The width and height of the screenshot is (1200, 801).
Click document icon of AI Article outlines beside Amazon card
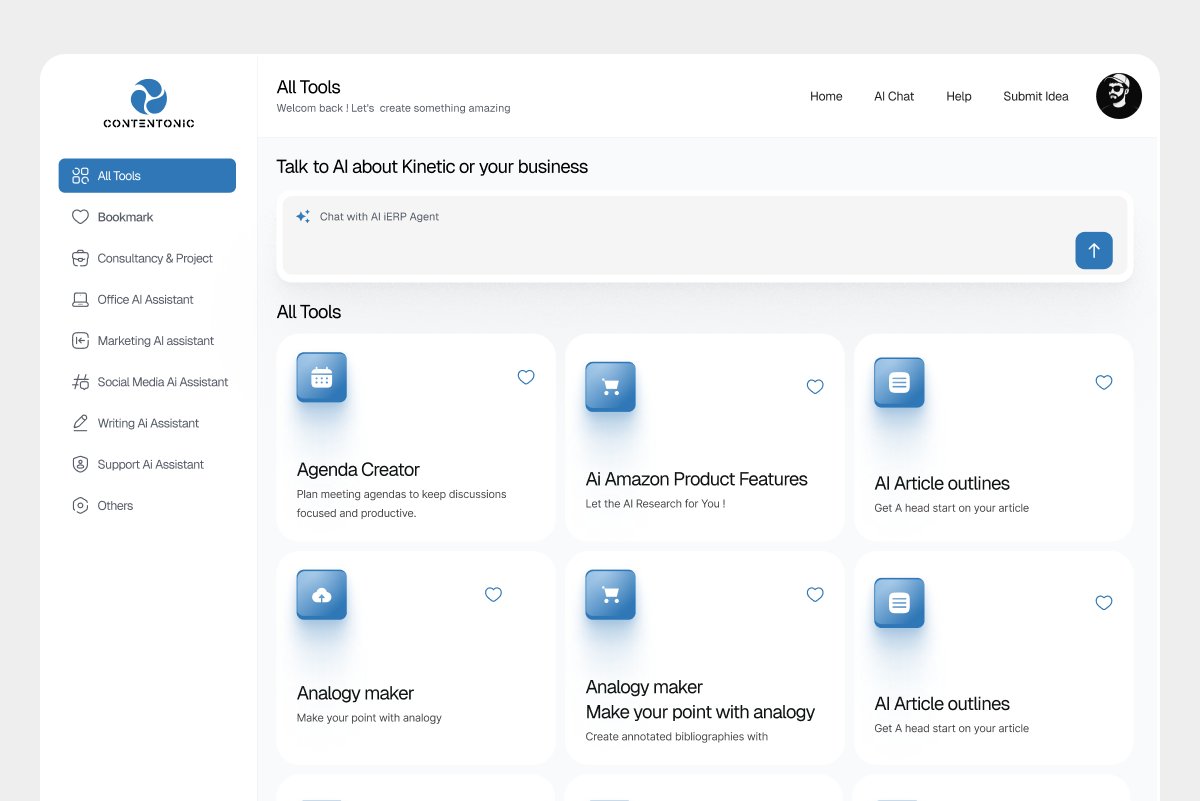899,382
